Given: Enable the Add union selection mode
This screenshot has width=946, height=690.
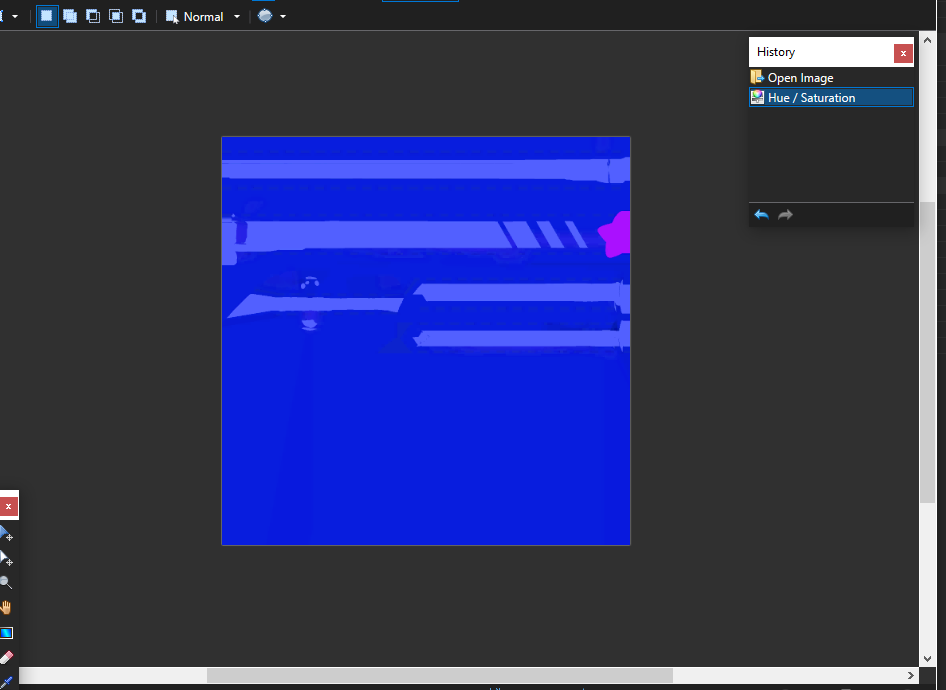Looking at the screenshot, I should pyautogui.click(x=69, y=16).
